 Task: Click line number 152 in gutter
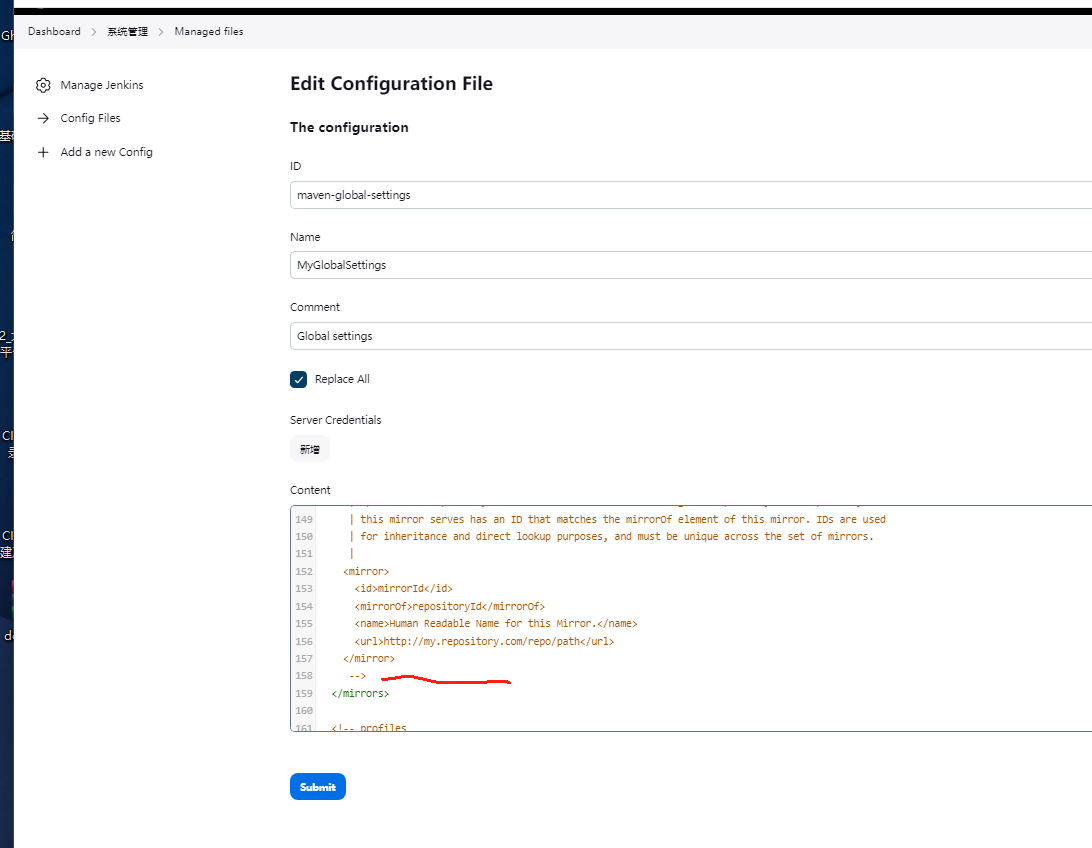(303, 572)
